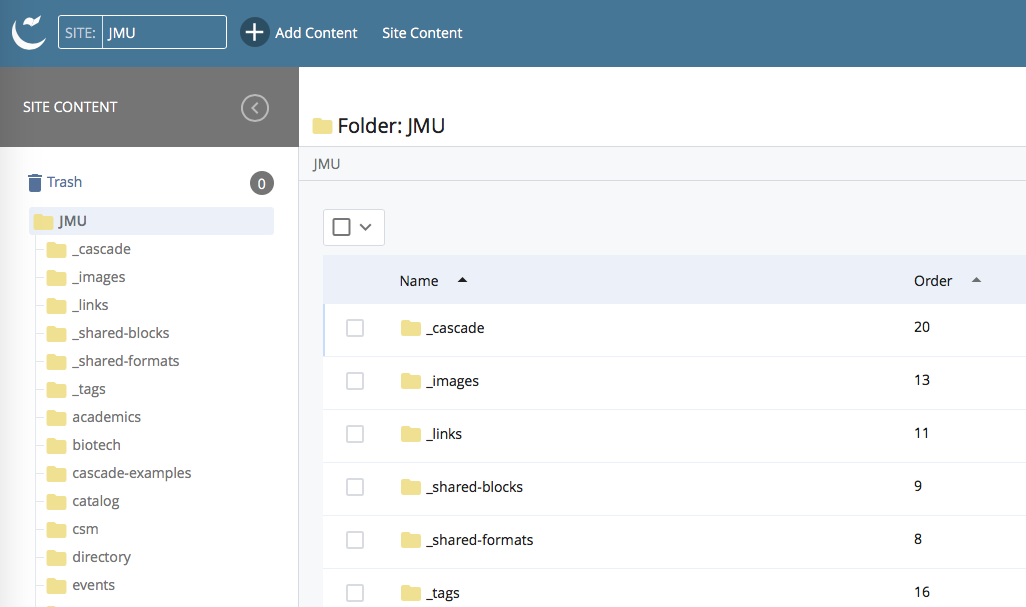Click the folder icon in _cascade table row

411,328
